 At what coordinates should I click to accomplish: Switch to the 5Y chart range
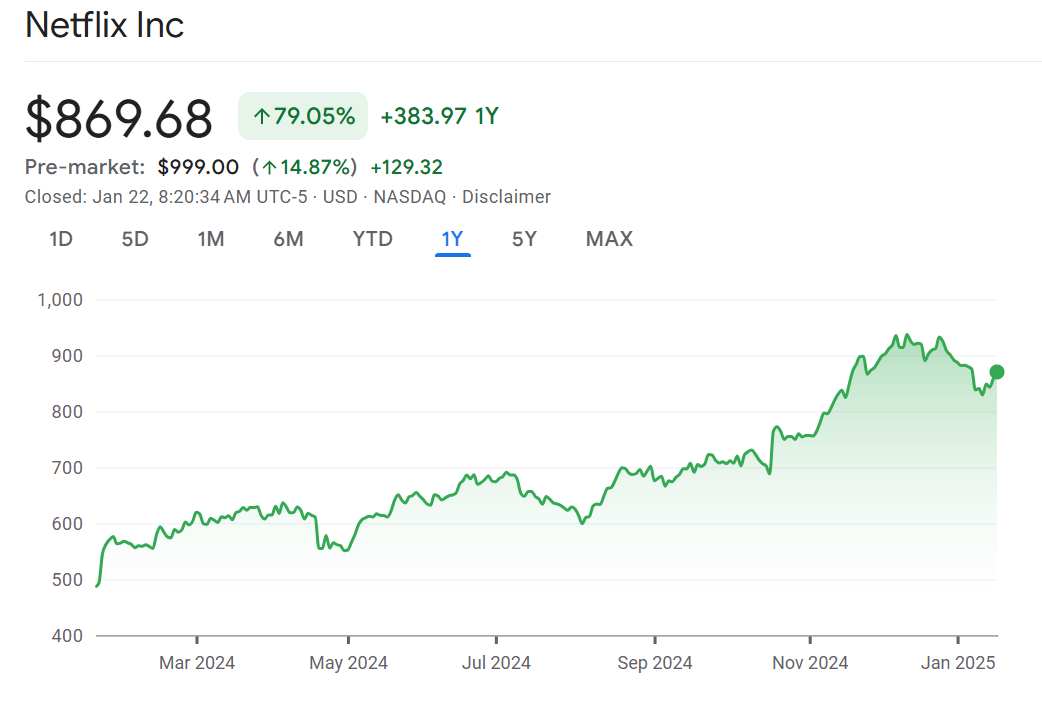524,239
